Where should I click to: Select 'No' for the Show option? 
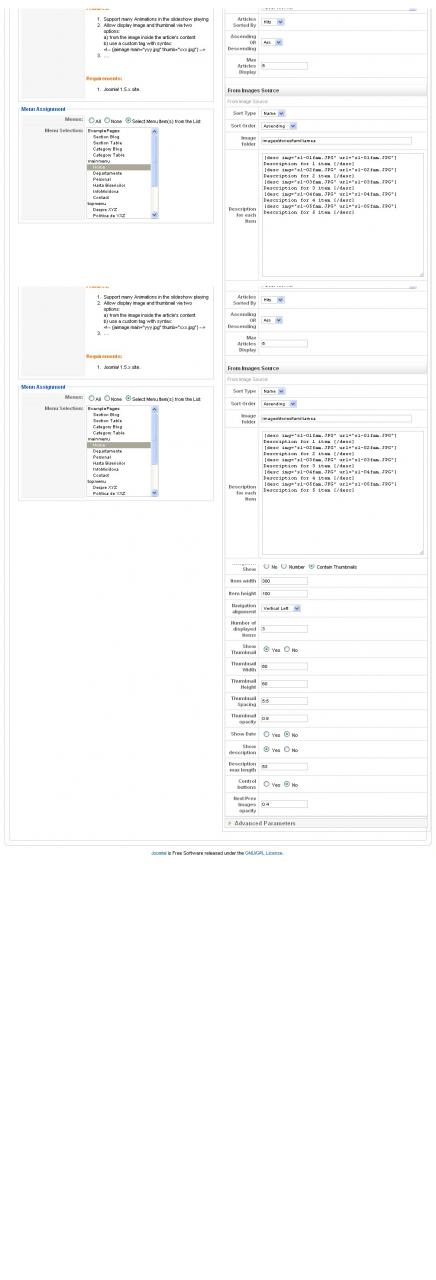point(266,566)
